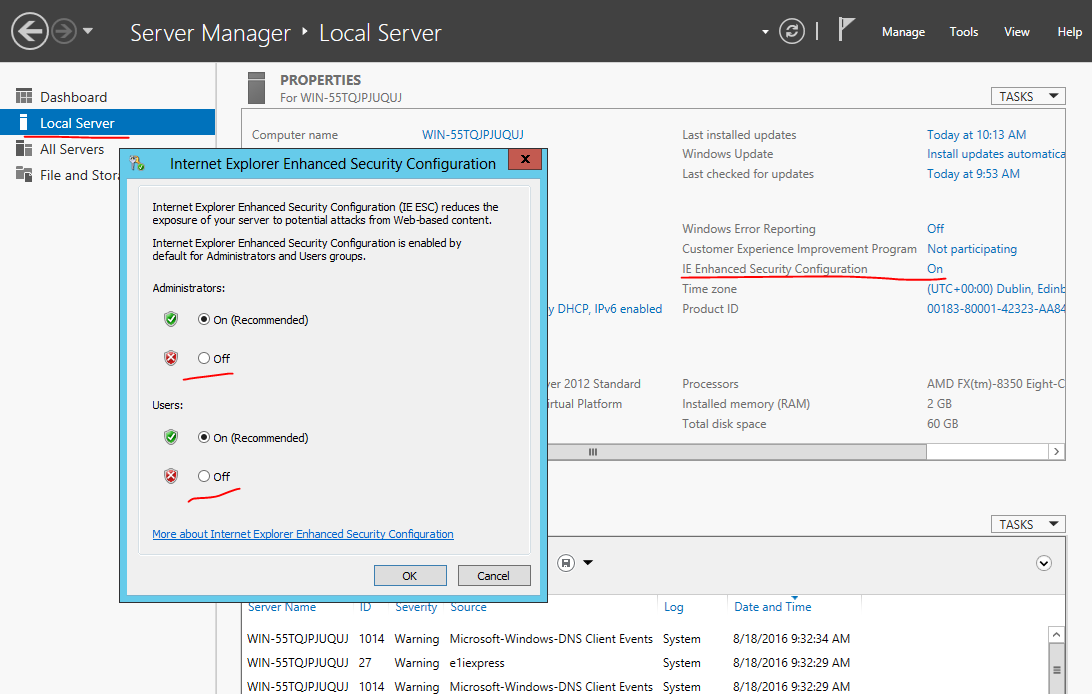Image resolution: width=1092 pixels, height=694 pixels.
Task: Select event at 8/18/2016 9:32:34 AM
Action: click(x=645, y=638)
